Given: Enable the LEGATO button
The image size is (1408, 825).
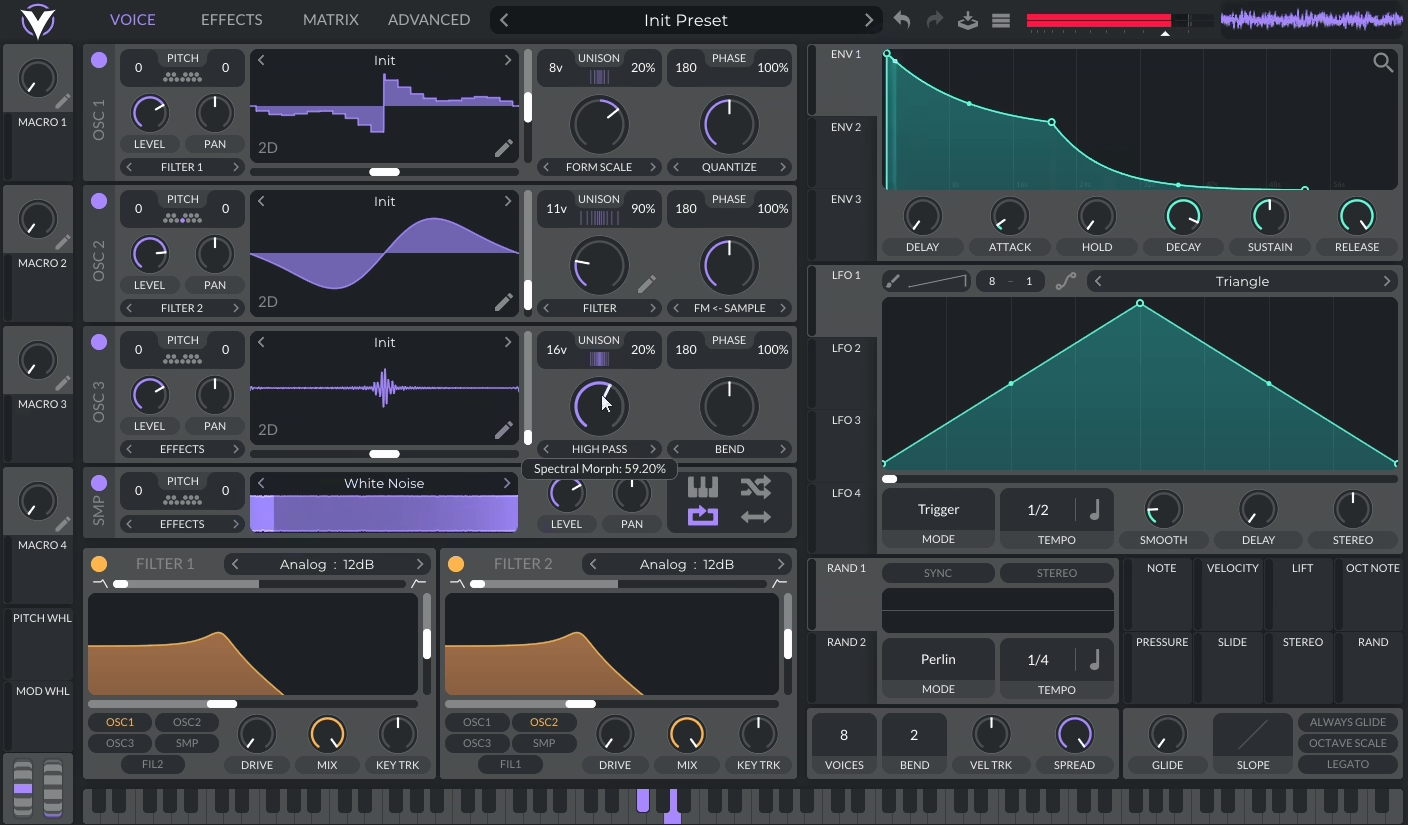Looking at the screenshot, I should (1347, 764).
